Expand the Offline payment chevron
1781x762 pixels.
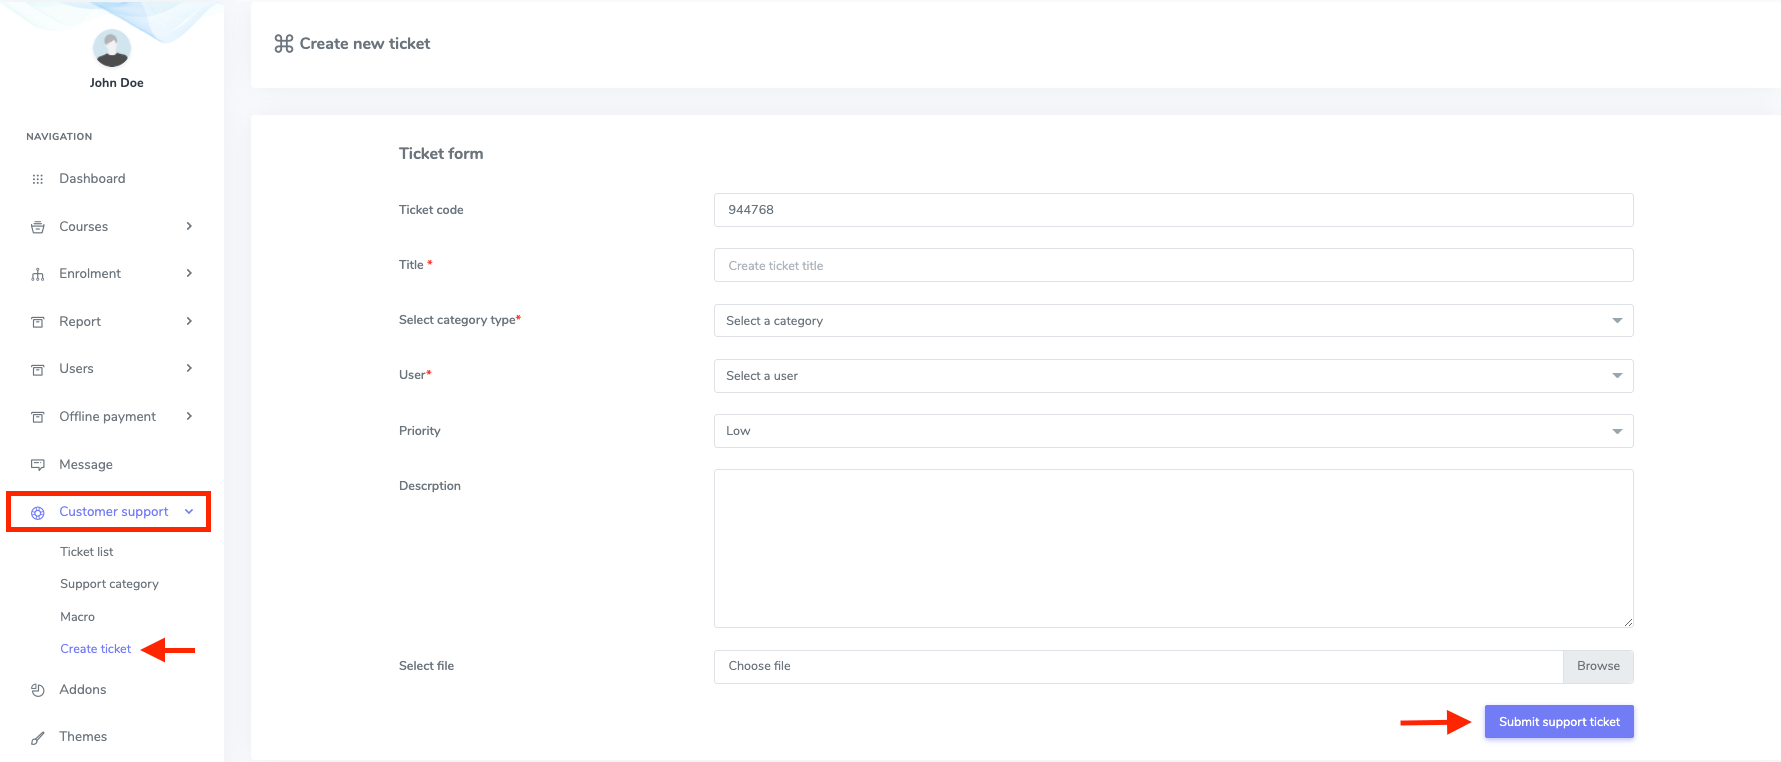click(189, 416)
